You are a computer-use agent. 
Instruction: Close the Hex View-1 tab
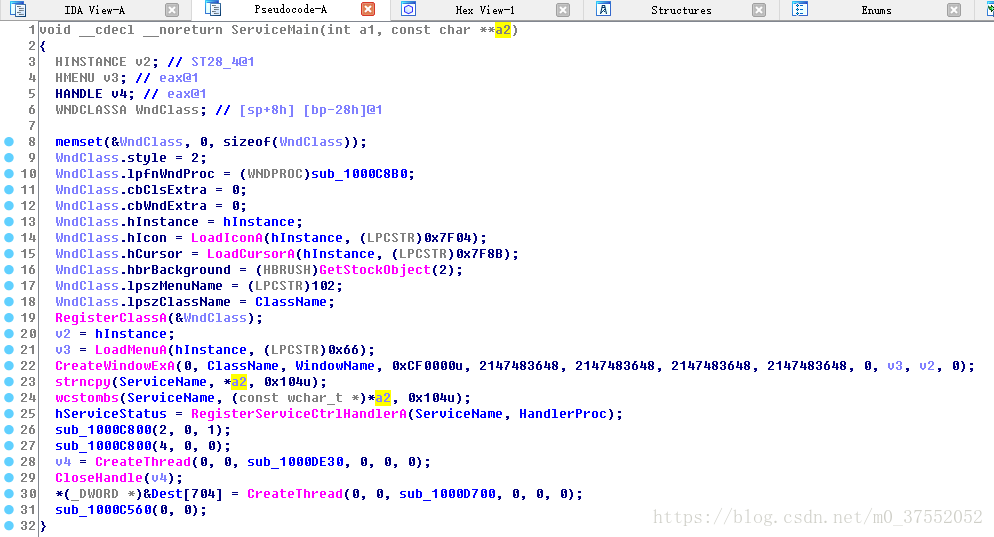563,10
